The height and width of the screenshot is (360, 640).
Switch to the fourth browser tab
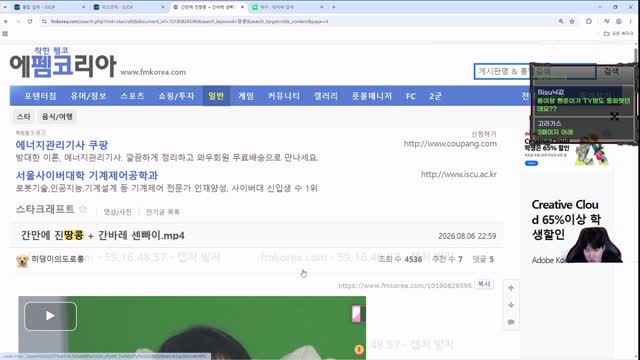287,7
